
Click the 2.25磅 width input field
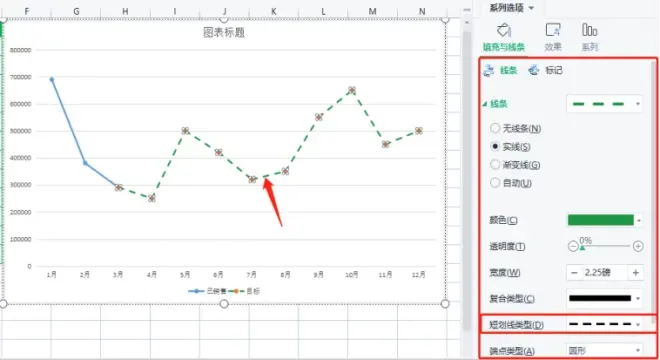click(x=604, y=273)
